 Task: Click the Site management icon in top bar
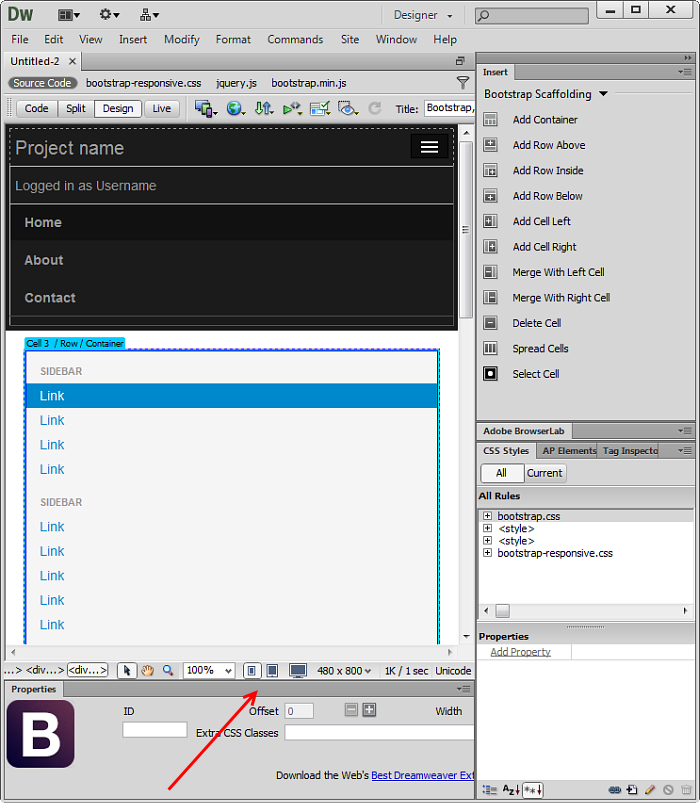coord(149,15)
